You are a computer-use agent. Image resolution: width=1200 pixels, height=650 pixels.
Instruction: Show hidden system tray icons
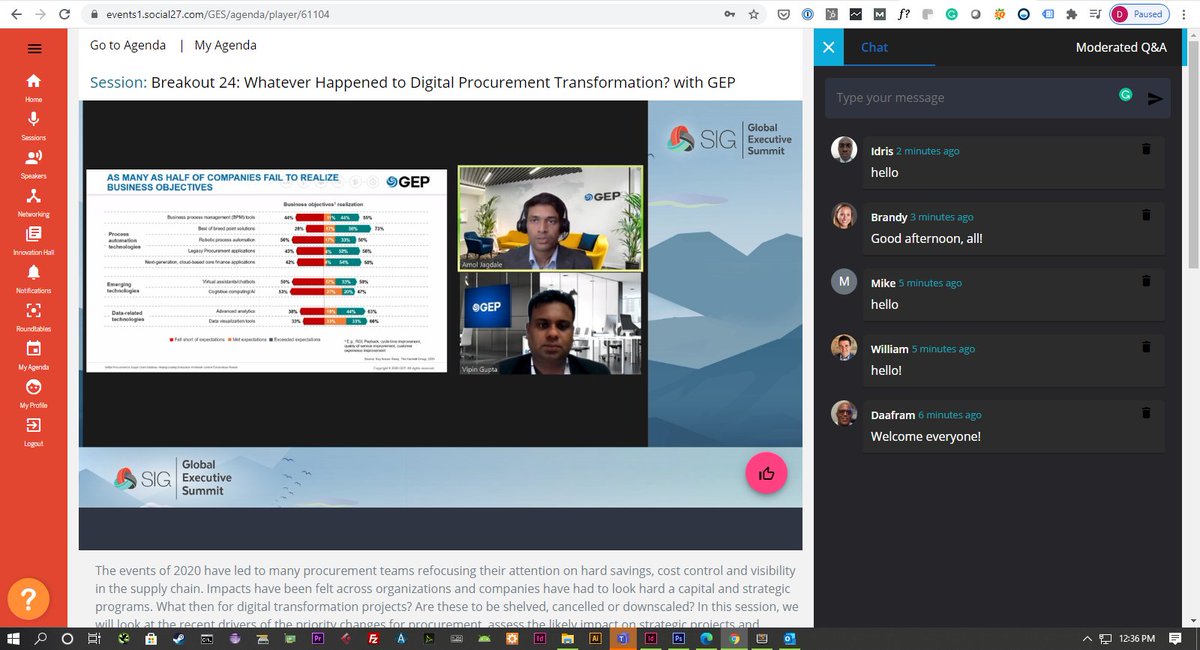(x=1086, y=638)
